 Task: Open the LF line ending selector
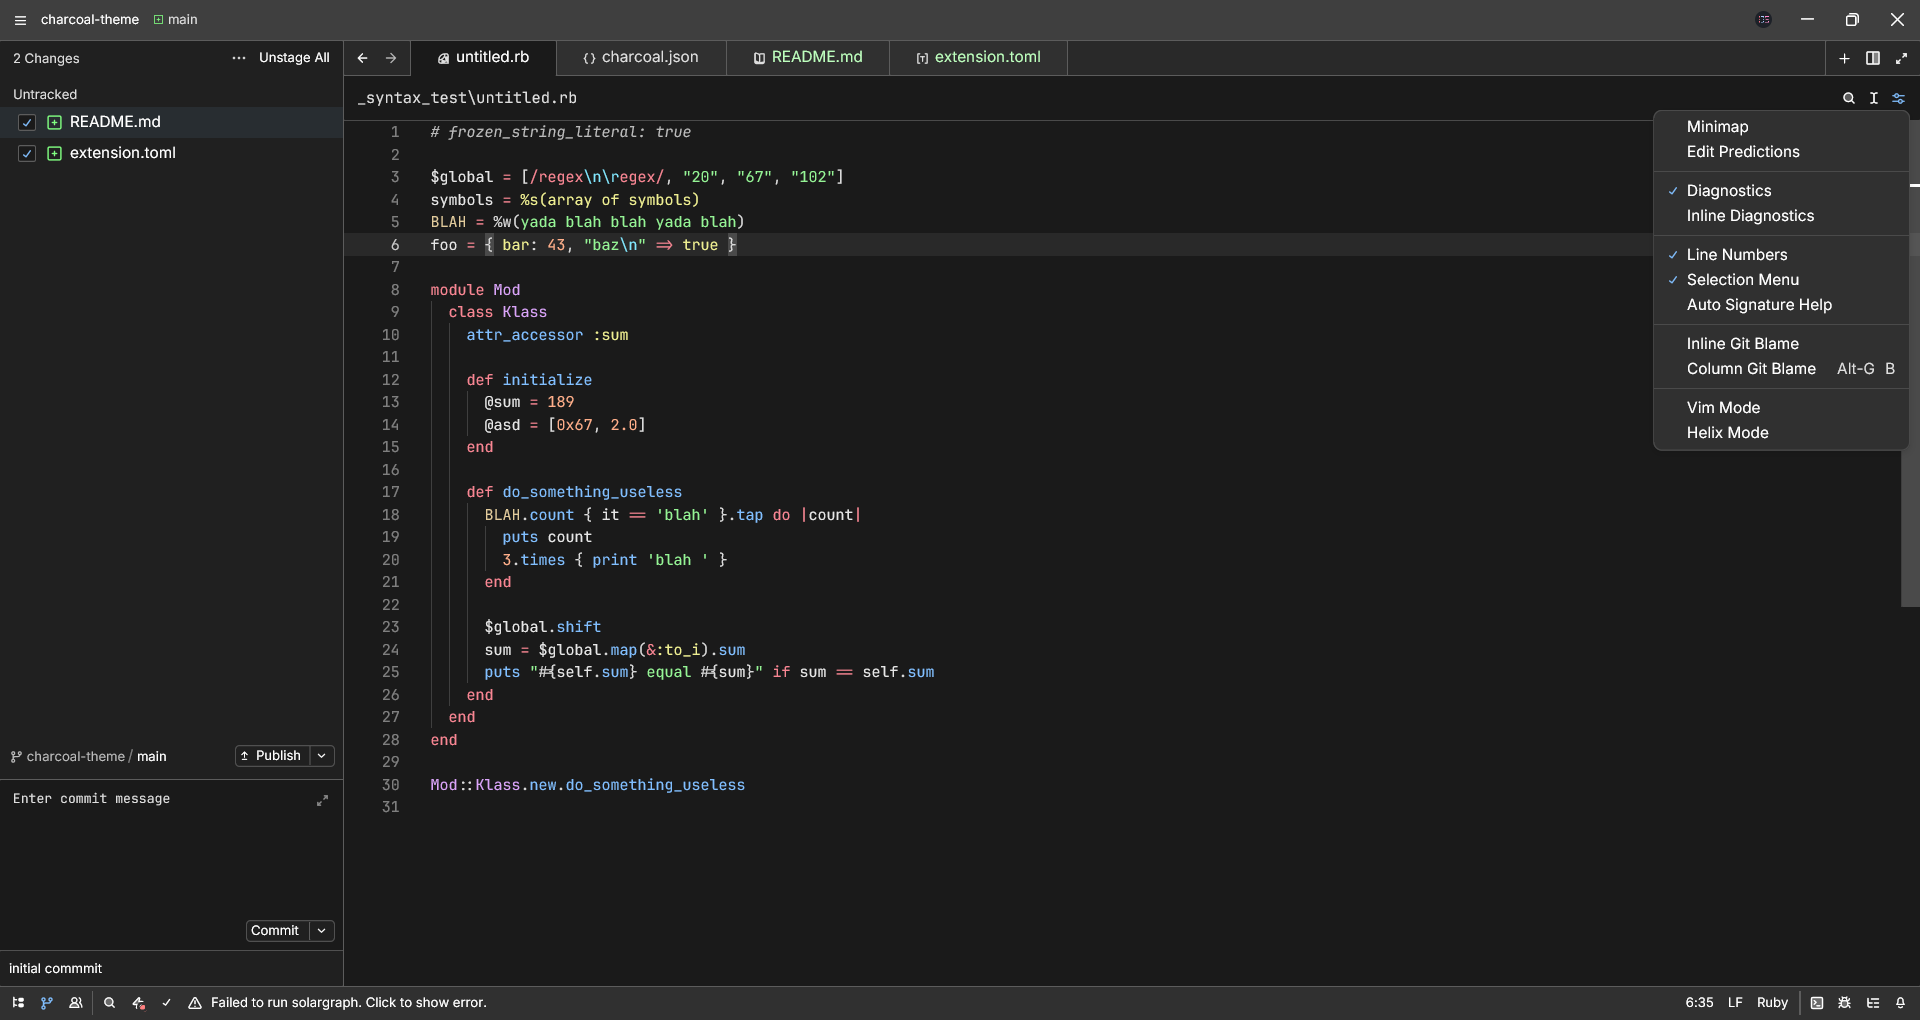point(1735,1002)
